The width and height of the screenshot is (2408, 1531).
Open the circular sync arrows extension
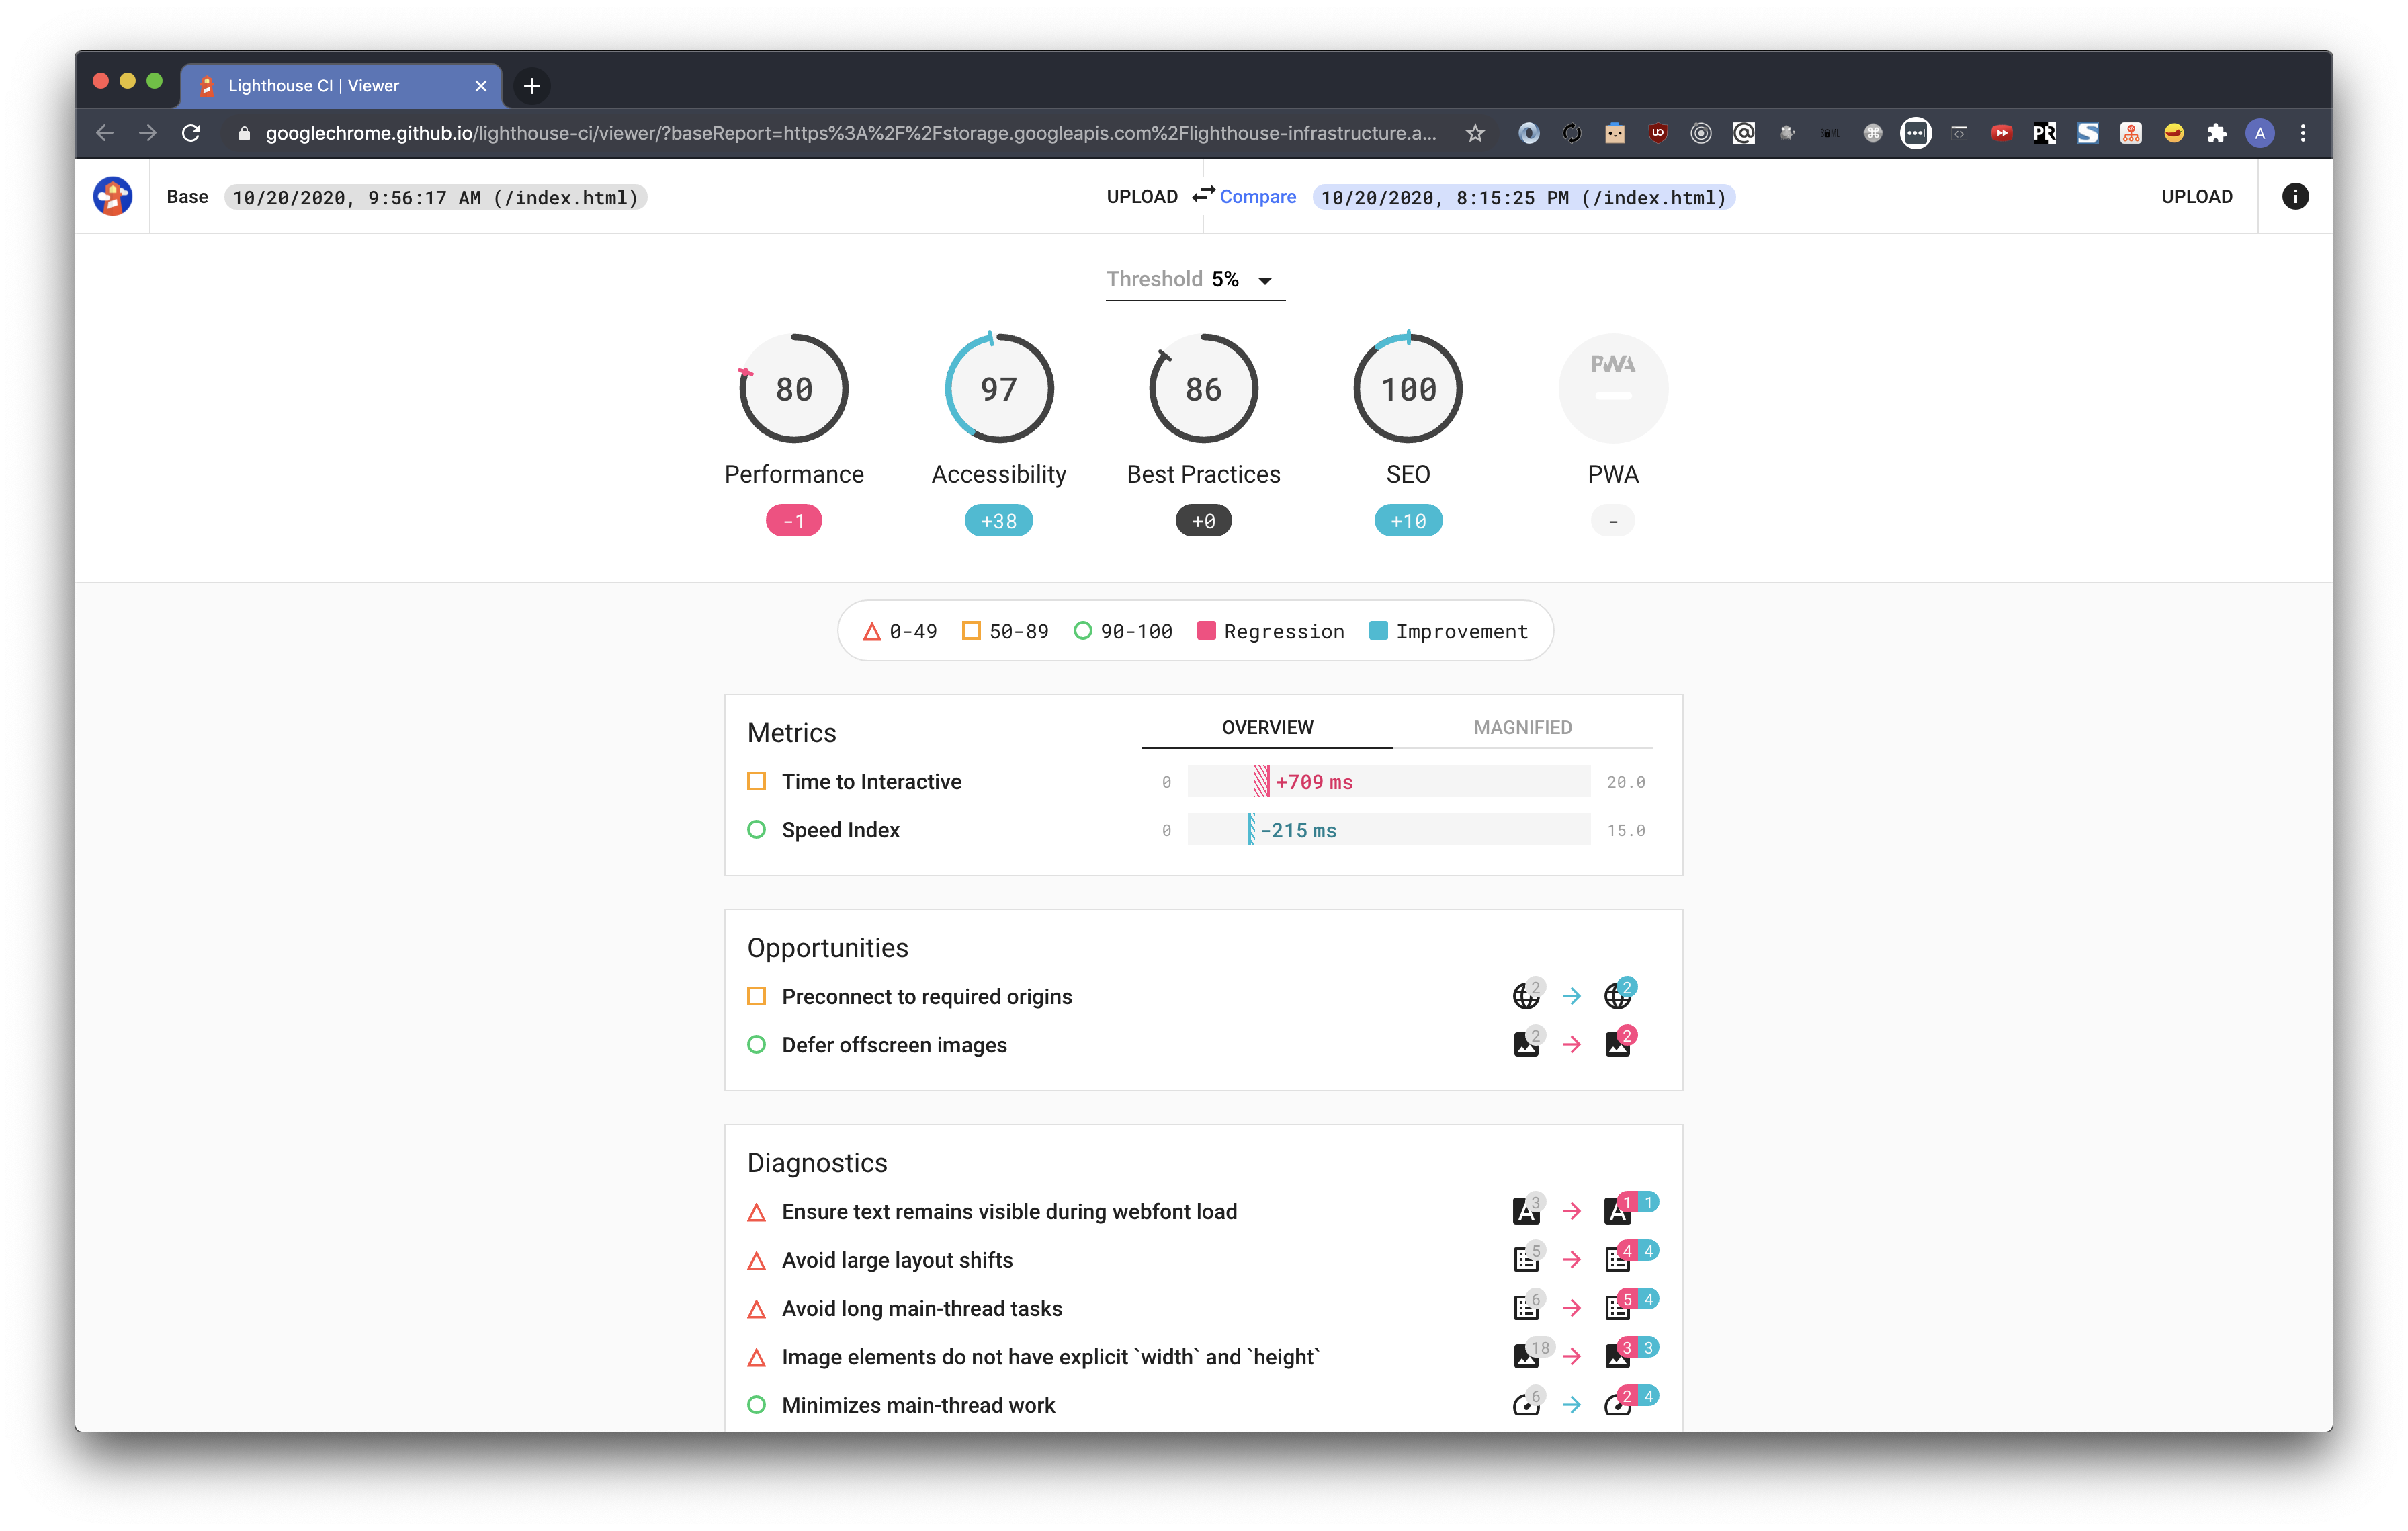[x=1571, y=133]
